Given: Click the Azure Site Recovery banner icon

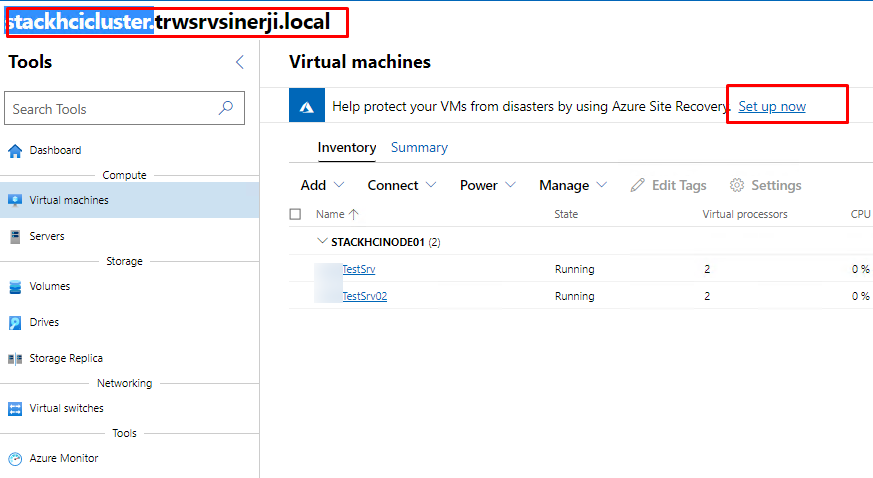Looking at the screenshot, I should tap(307, 105).
